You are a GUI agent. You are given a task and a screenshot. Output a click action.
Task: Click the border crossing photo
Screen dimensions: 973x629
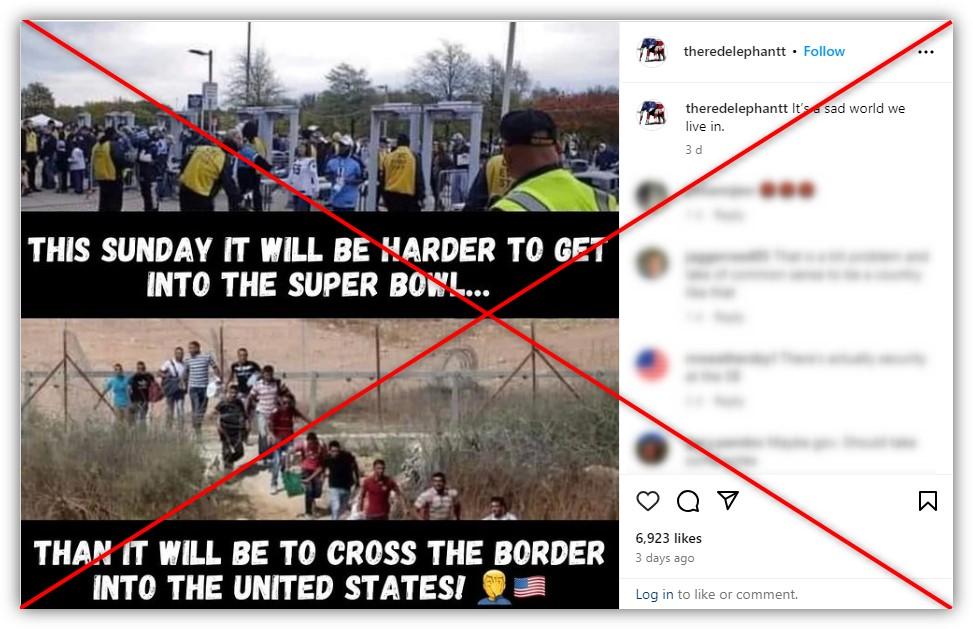(x=320, y=419)
